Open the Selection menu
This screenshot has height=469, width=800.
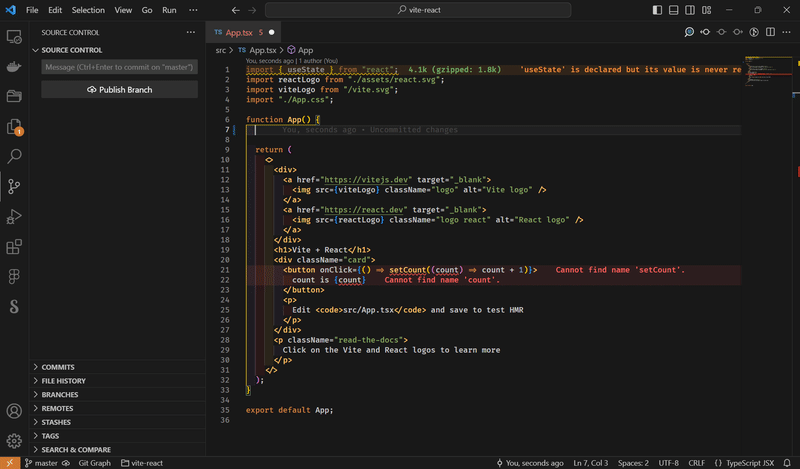point(88,10)
